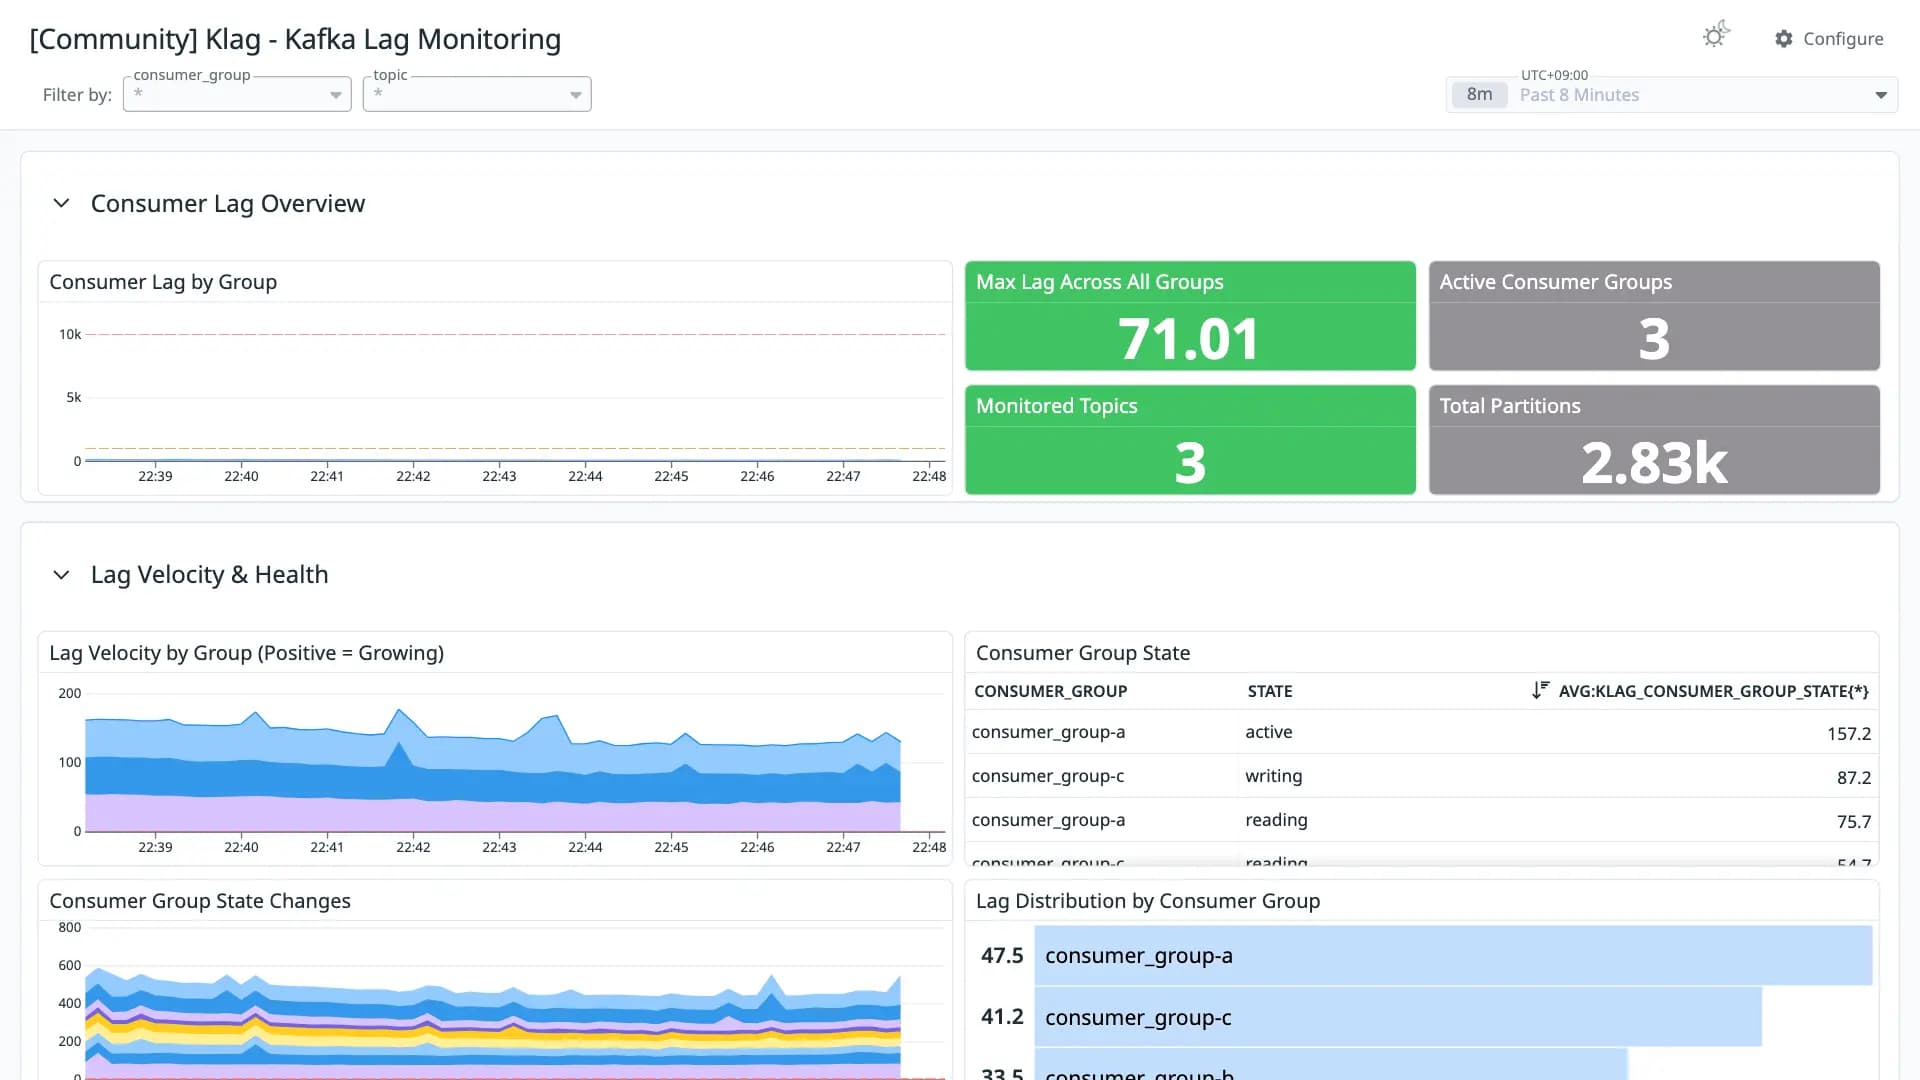Select the consumer_group-a active table row

click(1421, 732)
